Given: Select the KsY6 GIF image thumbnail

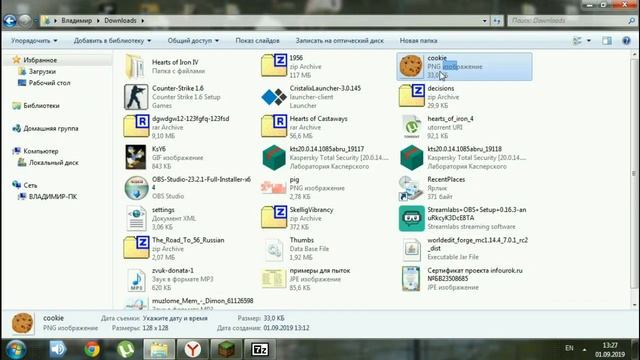Looking at the screenshot, I should [x=136, y=157].
